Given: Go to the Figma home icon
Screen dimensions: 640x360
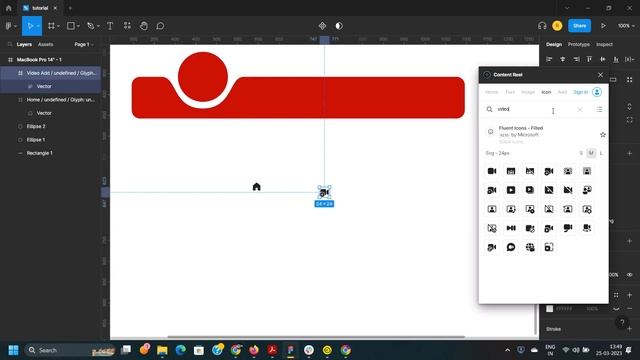Looking at the screenshot, I should click(9, 8).
